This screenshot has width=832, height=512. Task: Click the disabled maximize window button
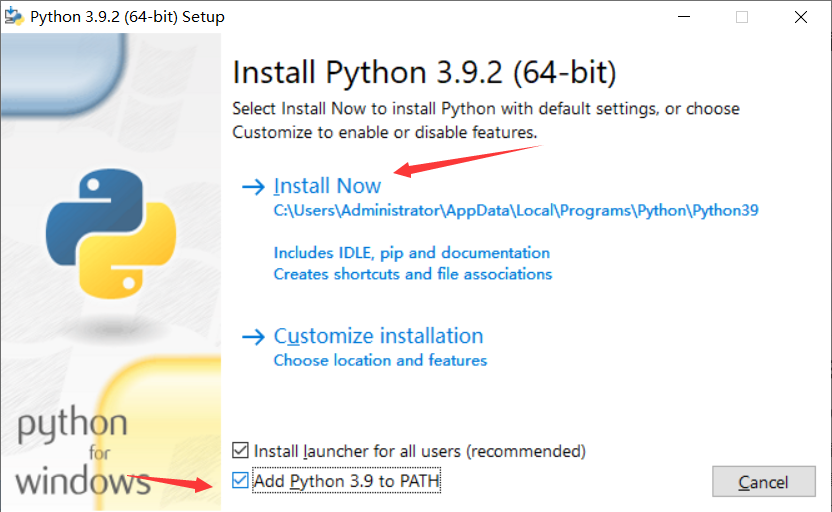(x=742, y=17)
